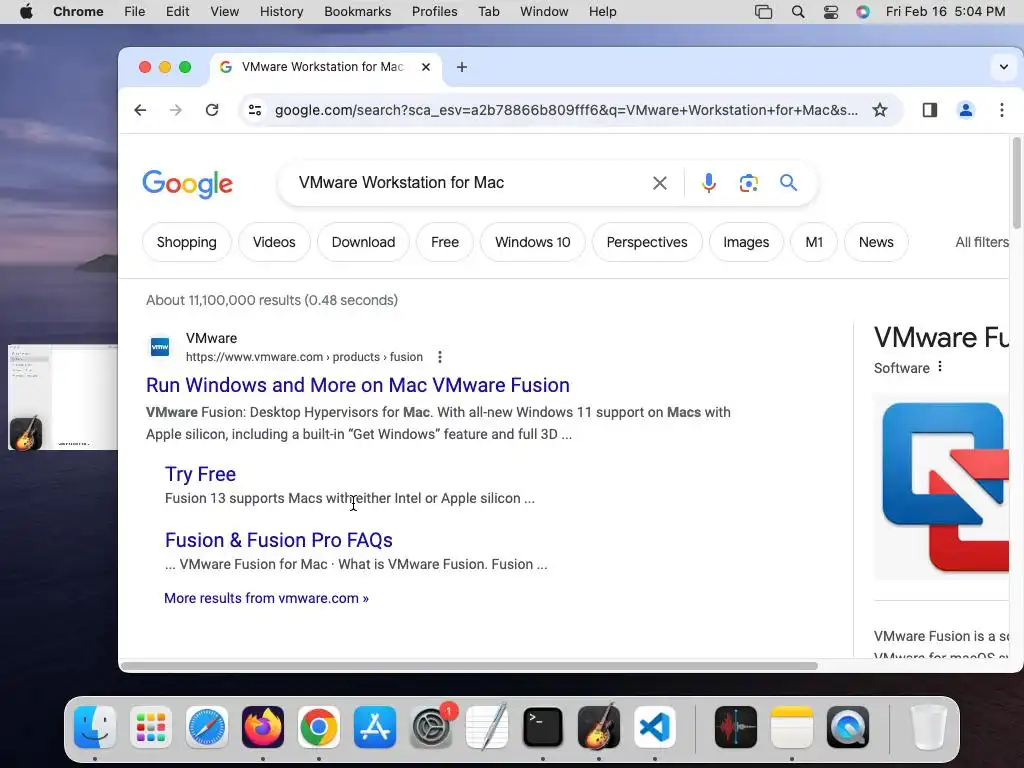Open Spotlight search in menu bar
The height and width of the screenshot is (768, 1024).
[x=797, y=12]
